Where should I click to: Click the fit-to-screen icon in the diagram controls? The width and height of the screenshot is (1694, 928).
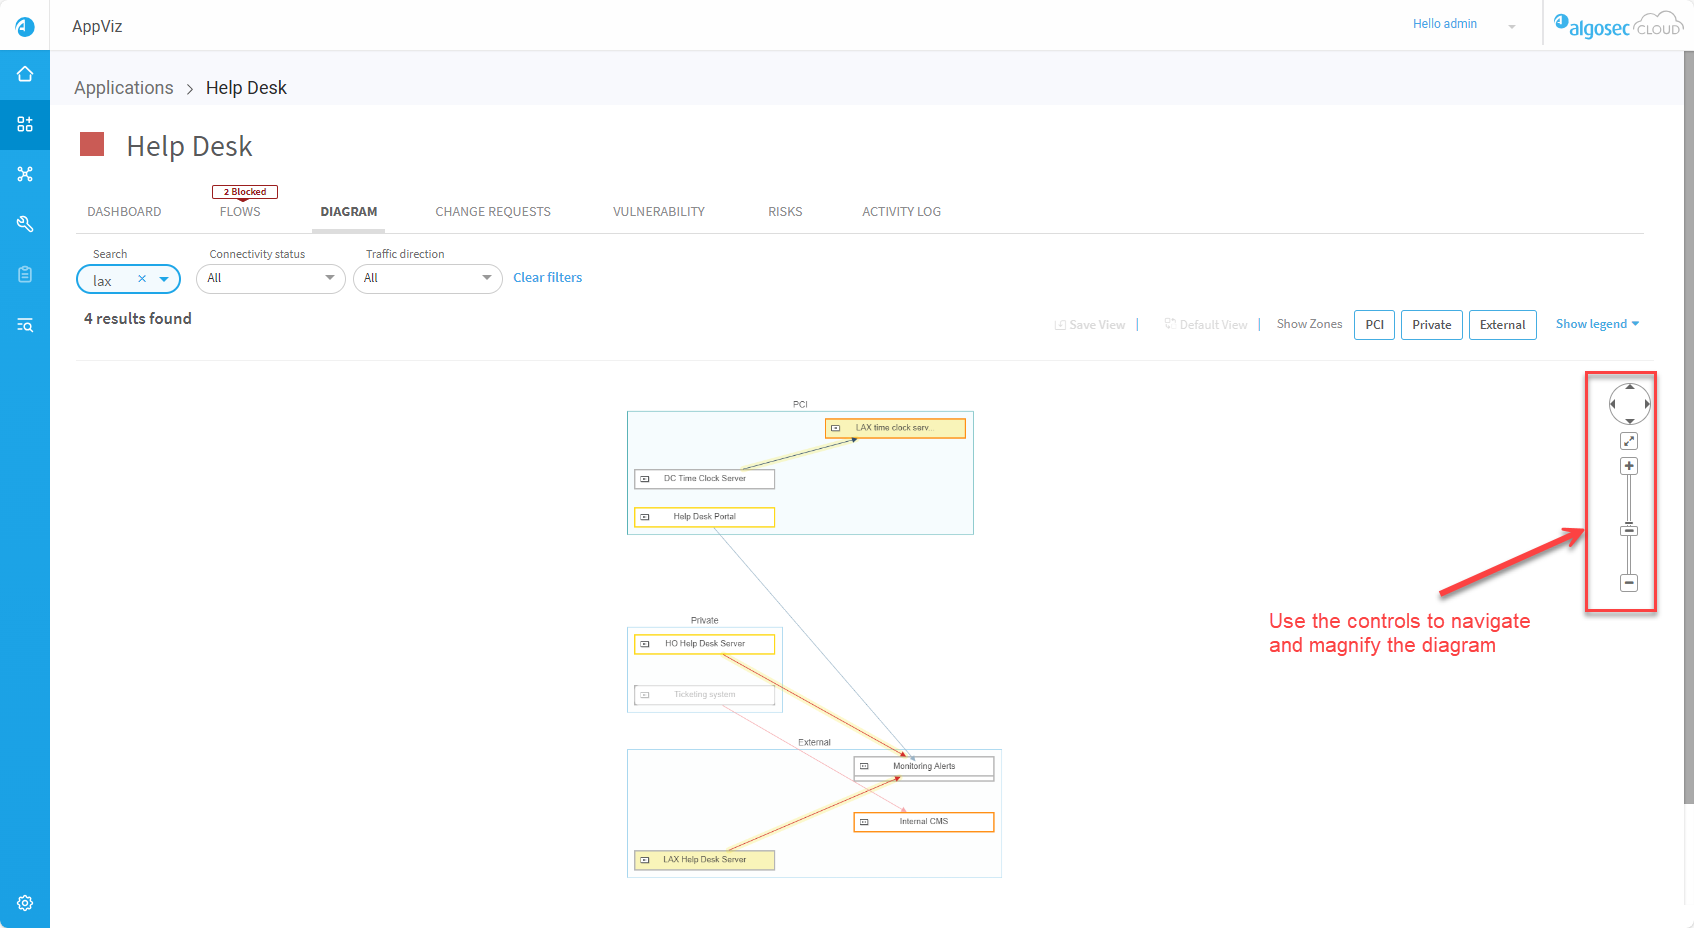tap(1629, 441)
